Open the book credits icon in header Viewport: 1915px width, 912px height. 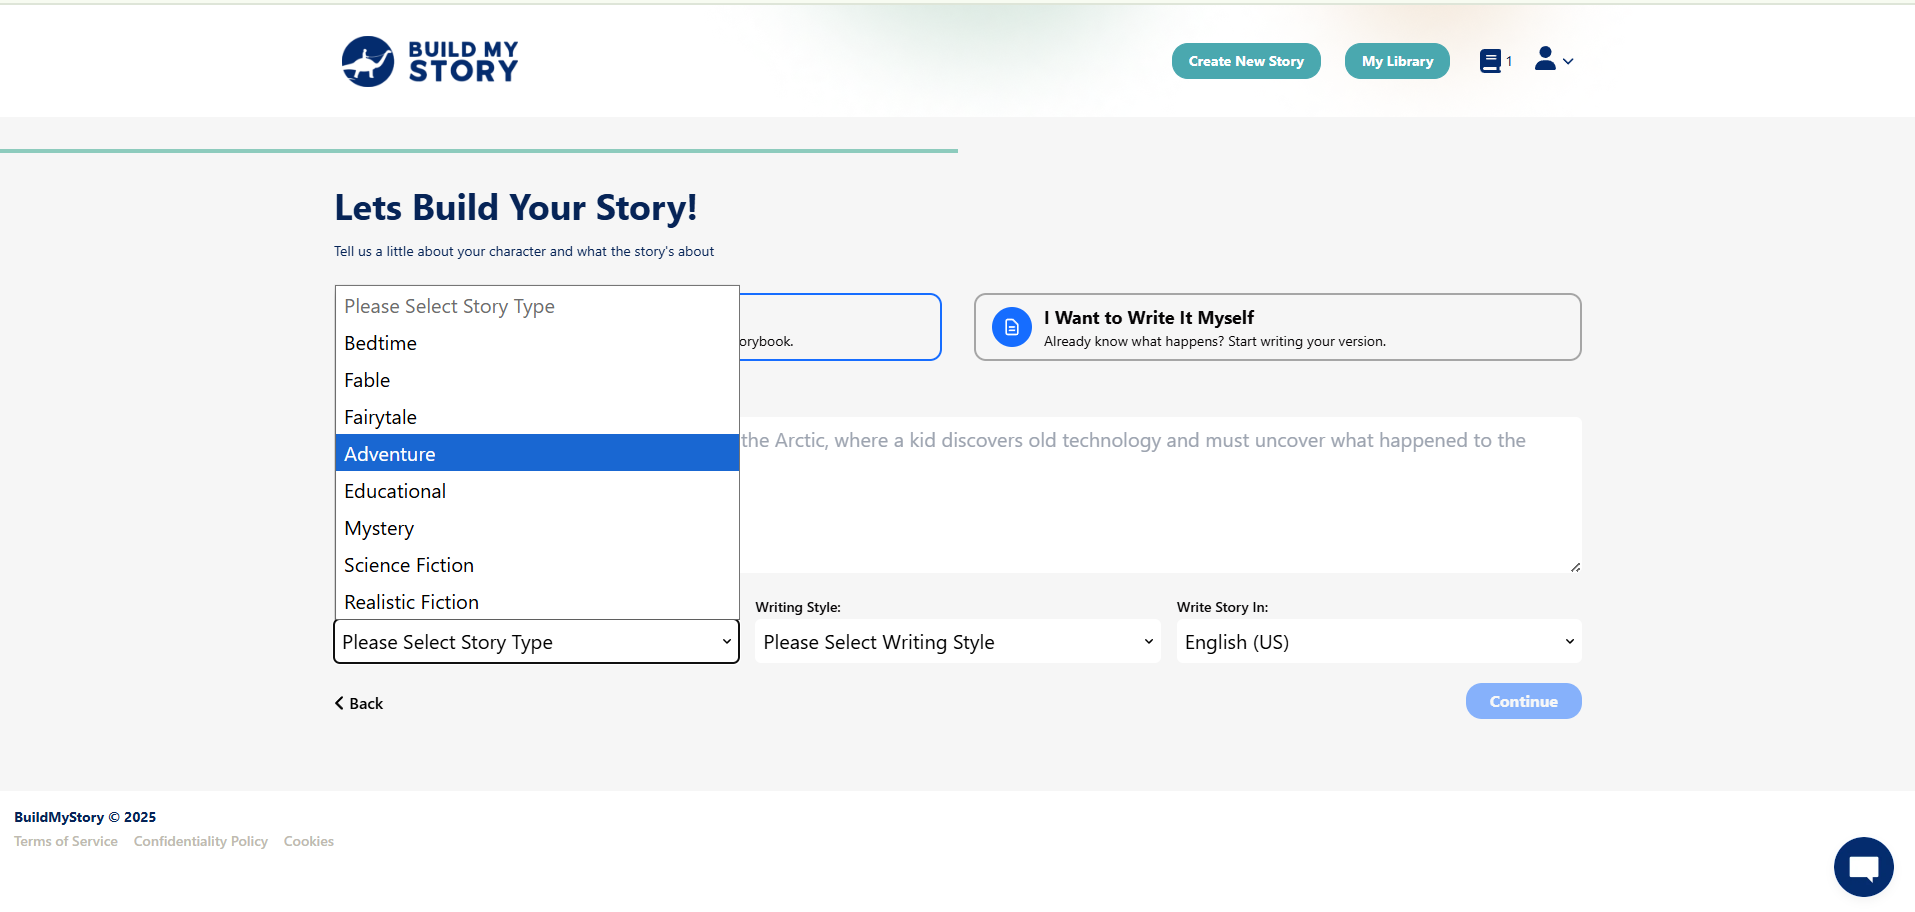point(1490,61)
